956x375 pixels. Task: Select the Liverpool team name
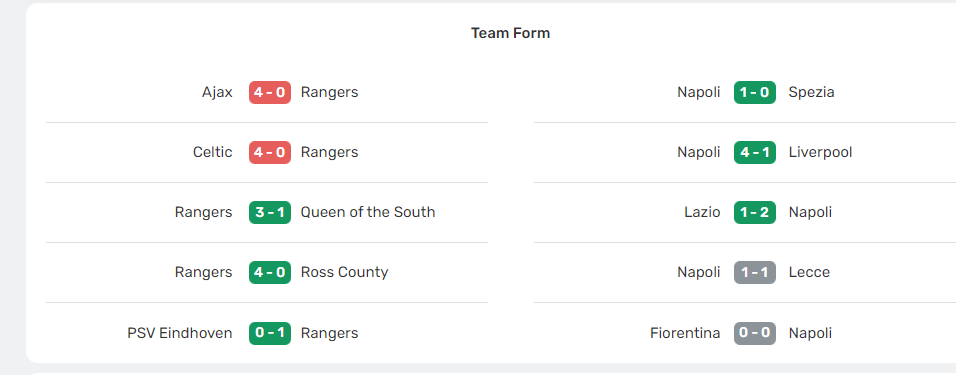click(x=820, y=152)
